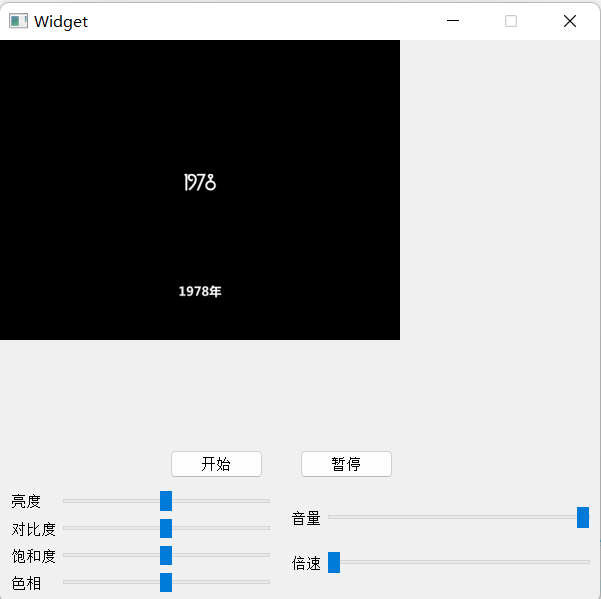Click the 音量 slider handle
The height and width of the screenshot is (599, 601).
[583, 517]
